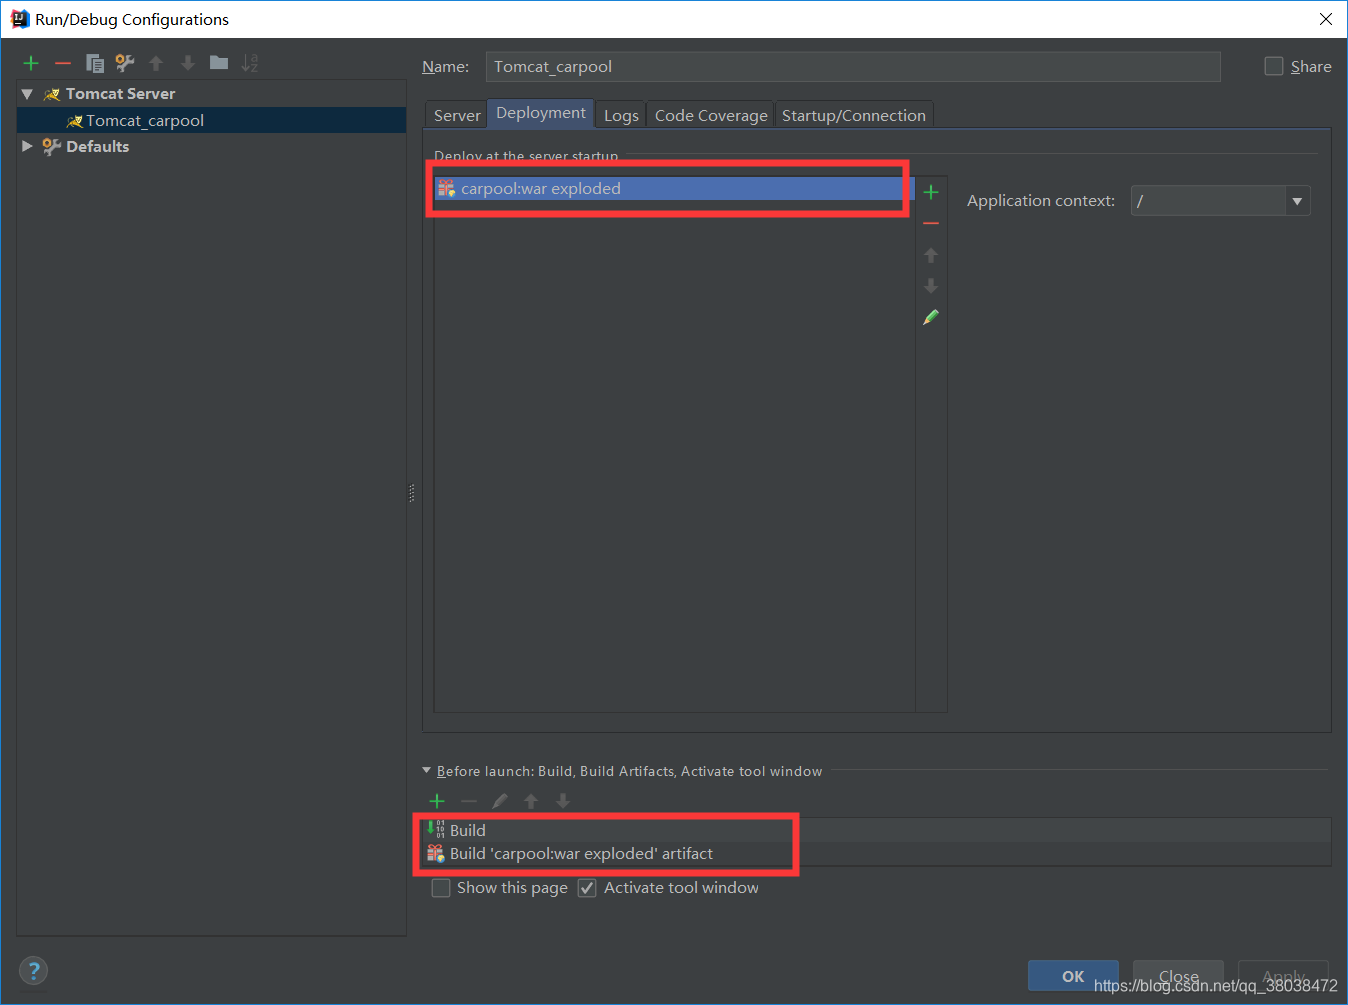Open the Logs tab

tap(621, 115)
